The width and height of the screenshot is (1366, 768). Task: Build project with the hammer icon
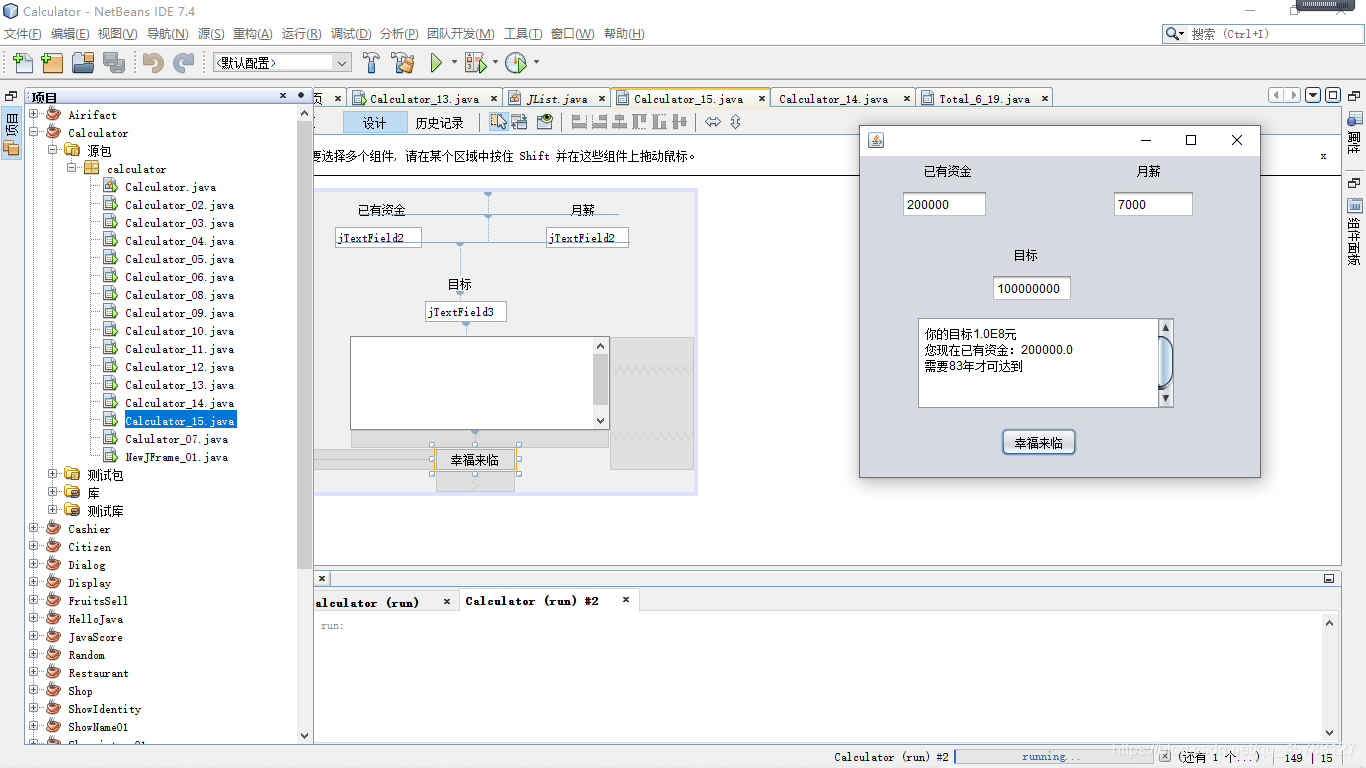point(371,63)
